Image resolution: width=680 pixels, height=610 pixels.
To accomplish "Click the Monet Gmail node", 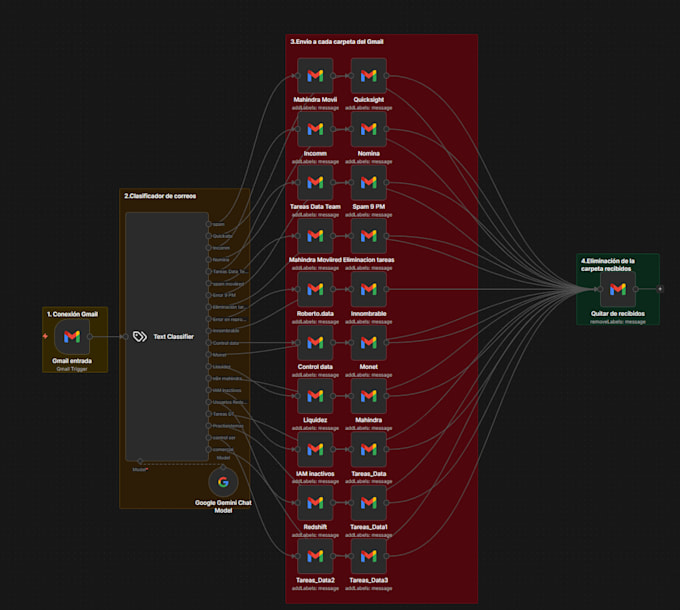I will pyautogui.click(x=369, y=343).
